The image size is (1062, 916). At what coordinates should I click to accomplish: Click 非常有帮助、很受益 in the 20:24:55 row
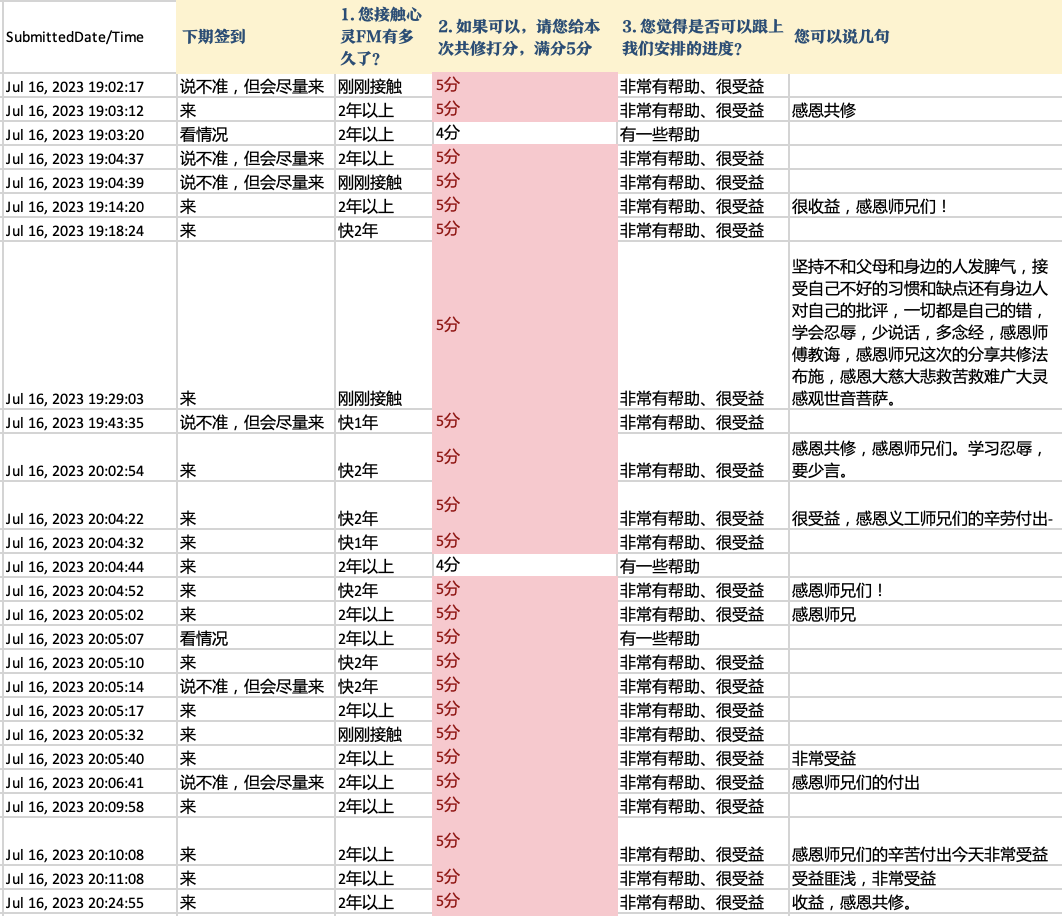(x=692, y=903)
